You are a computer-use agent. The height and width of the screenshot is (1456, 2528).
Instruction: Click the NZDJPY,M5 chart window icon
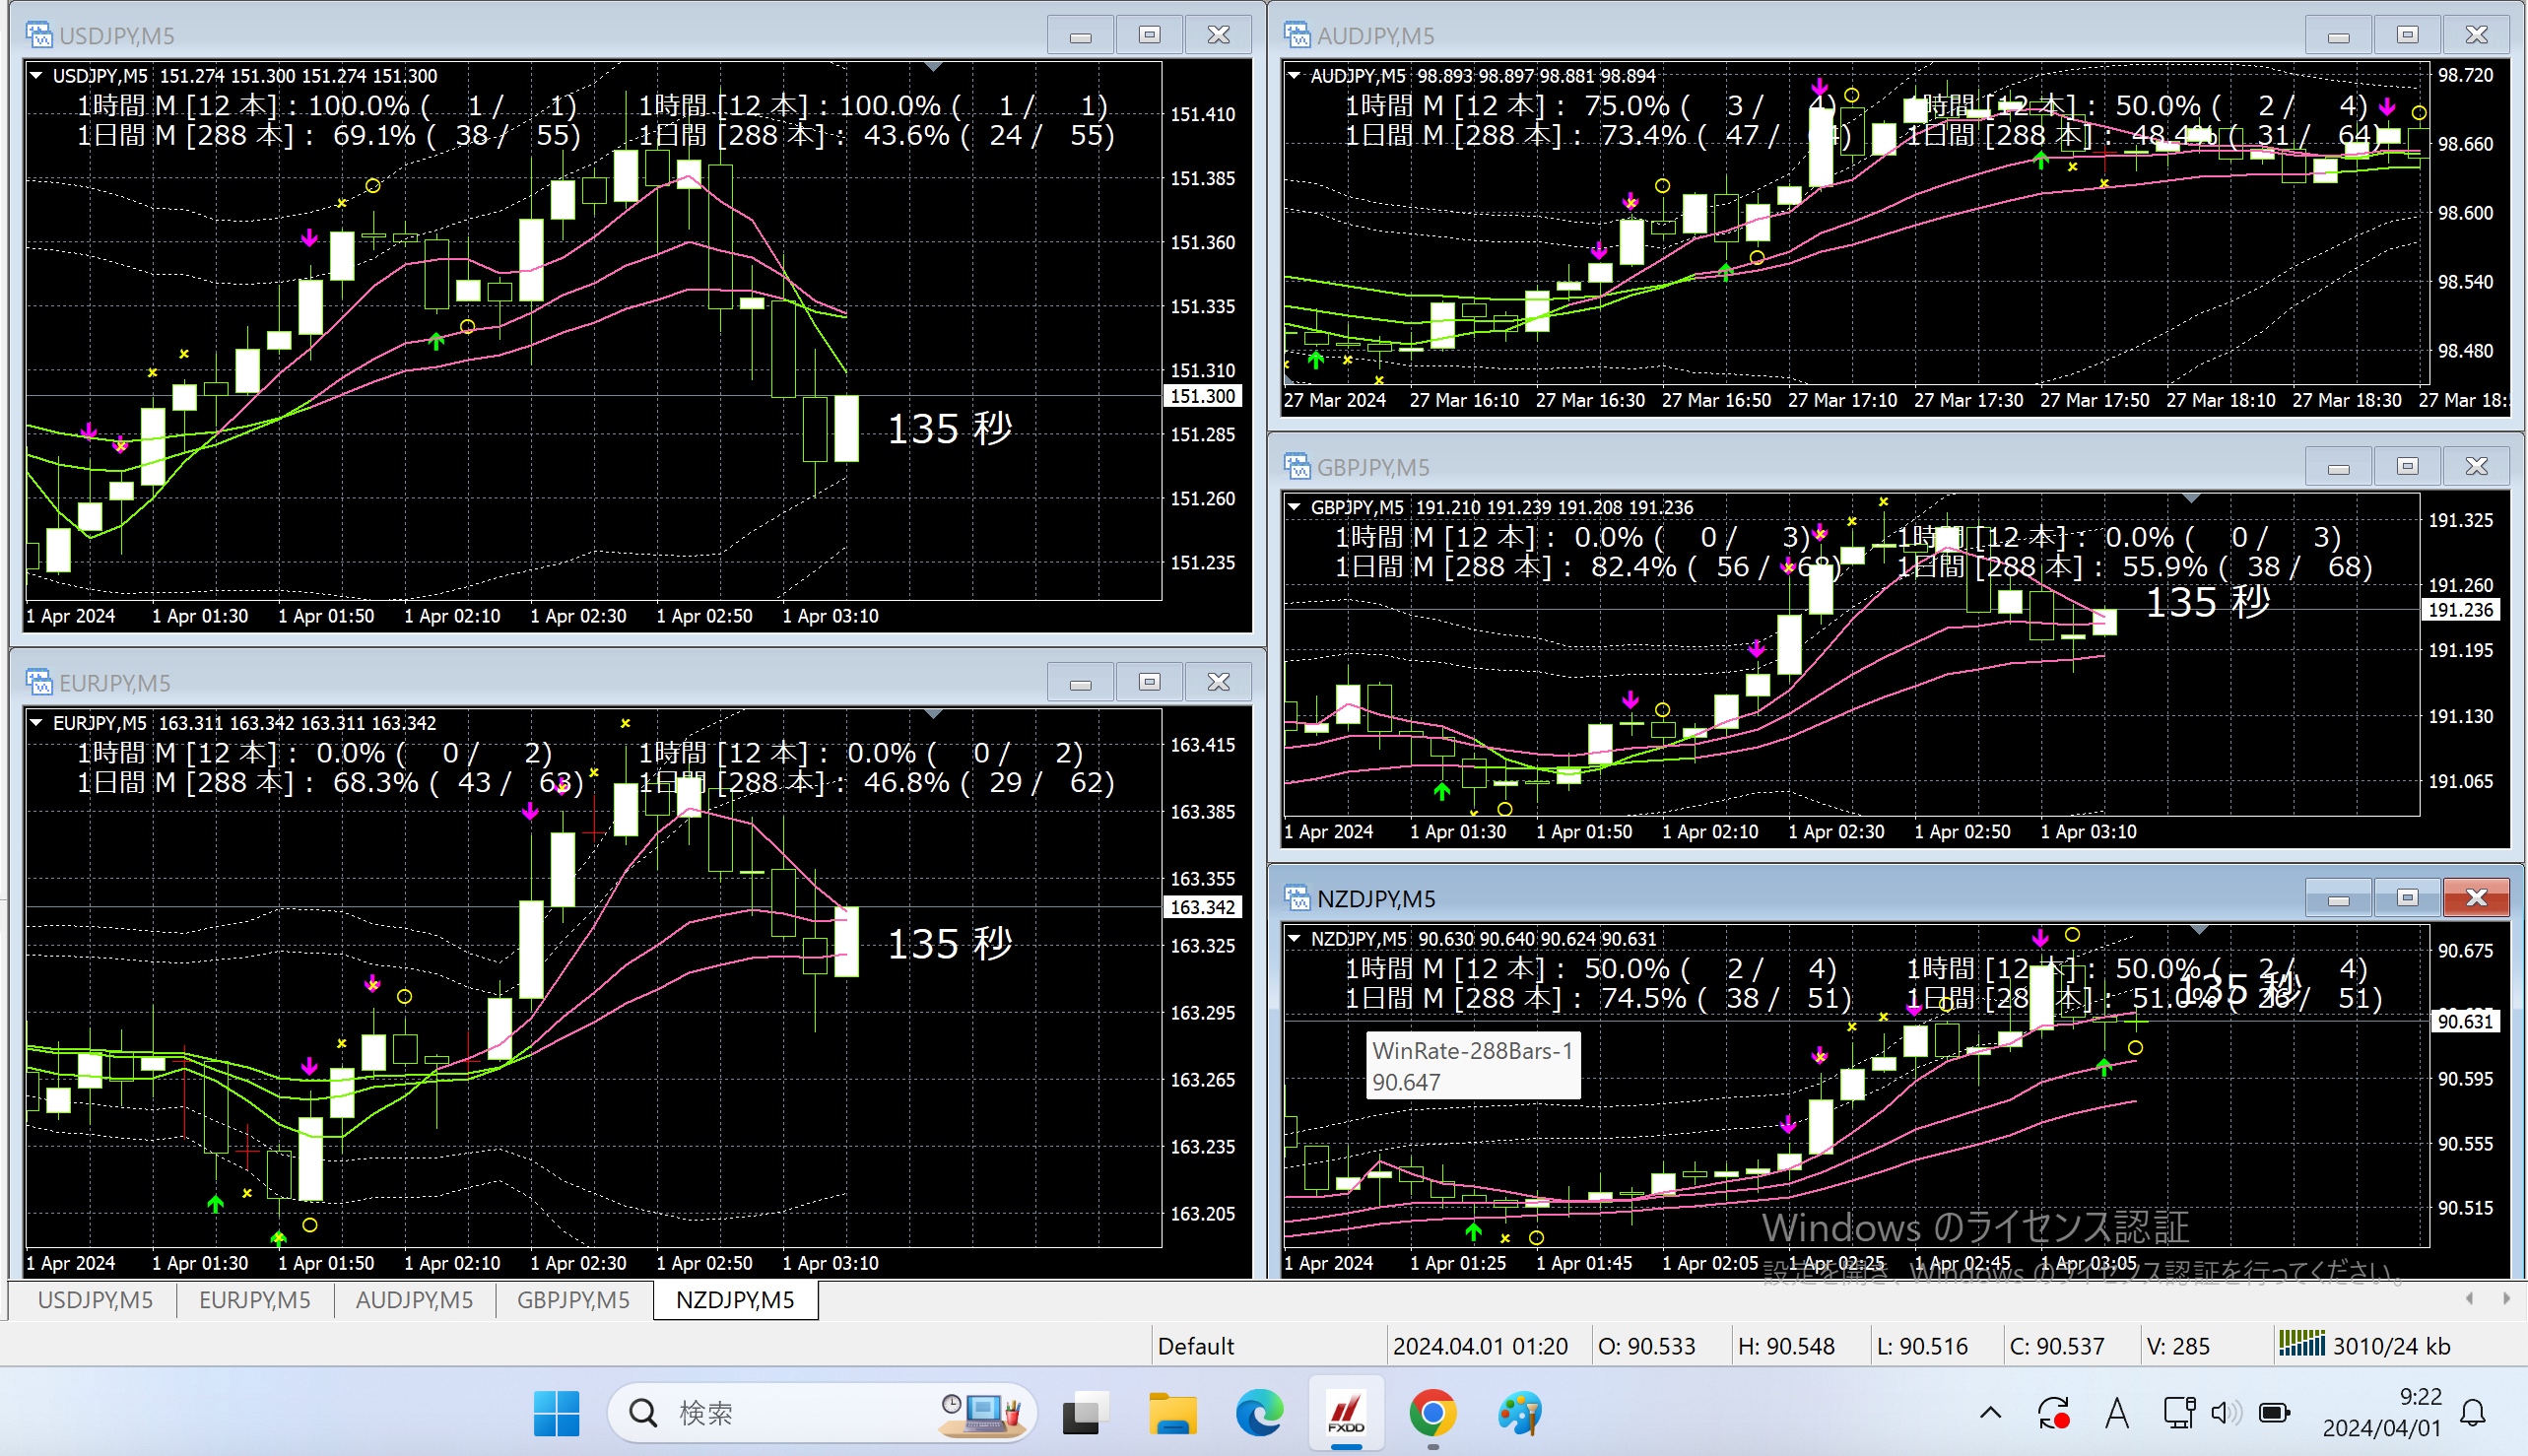coord(1297,898)
